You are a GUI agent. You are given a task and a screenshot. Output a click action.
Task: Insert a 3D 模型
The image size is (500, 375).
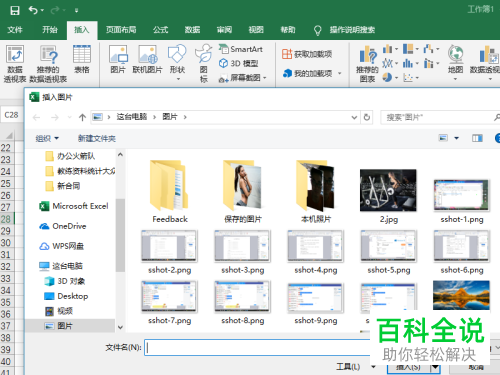[x=239, y=63]
